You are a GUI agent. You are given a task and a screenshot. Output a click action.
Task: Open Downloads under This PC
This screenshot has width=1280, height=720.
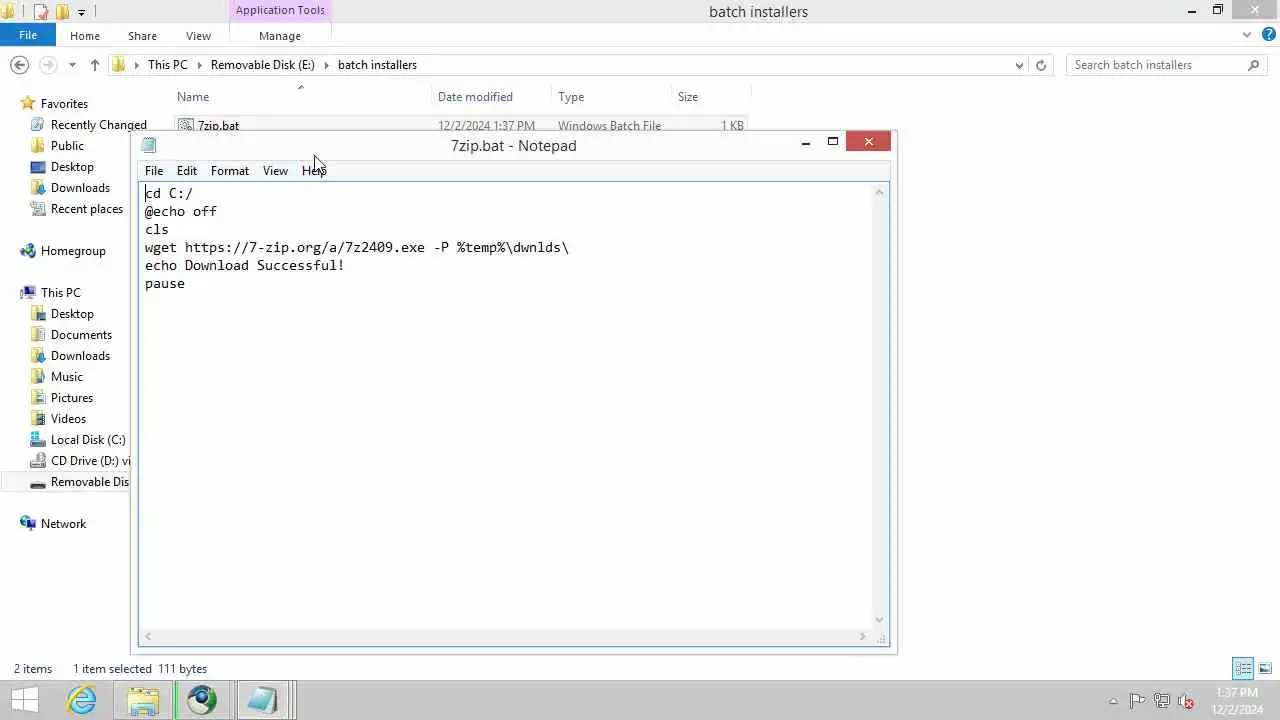[x=80, y=356]
